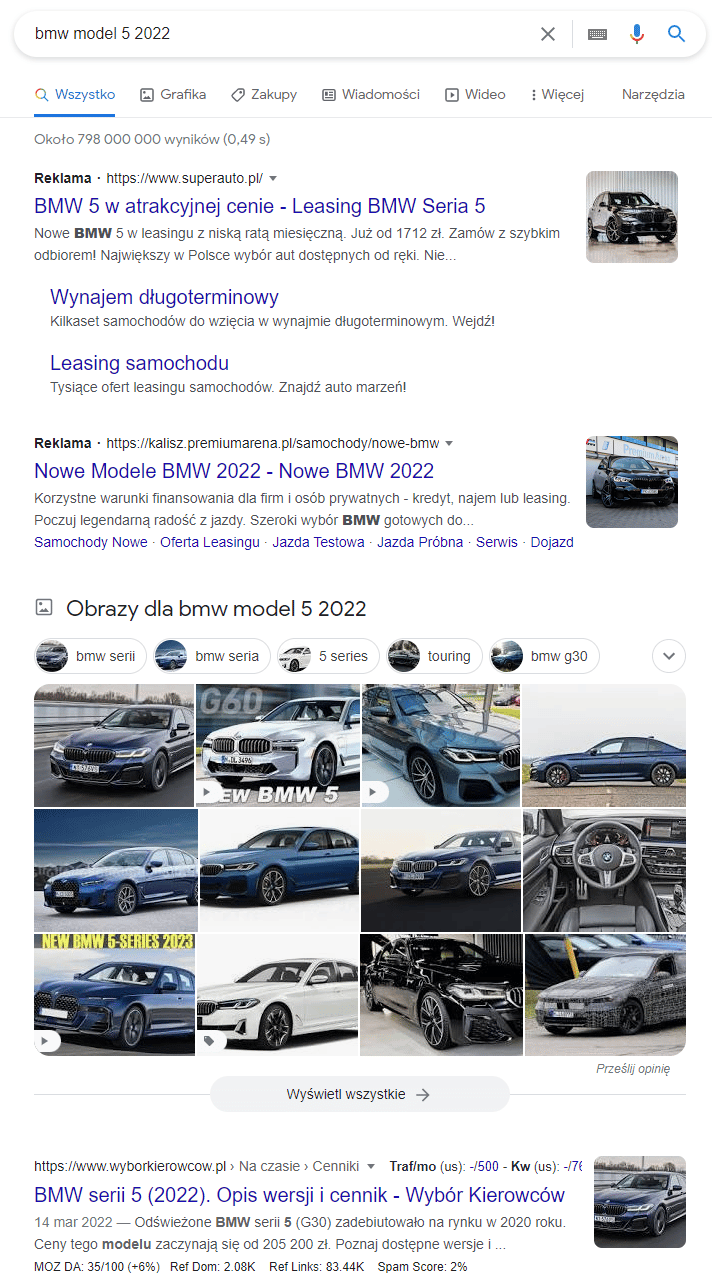712x1282 pixels.
Task: Click the image icon beside Obrazy heading
Action: pos(43,607)
